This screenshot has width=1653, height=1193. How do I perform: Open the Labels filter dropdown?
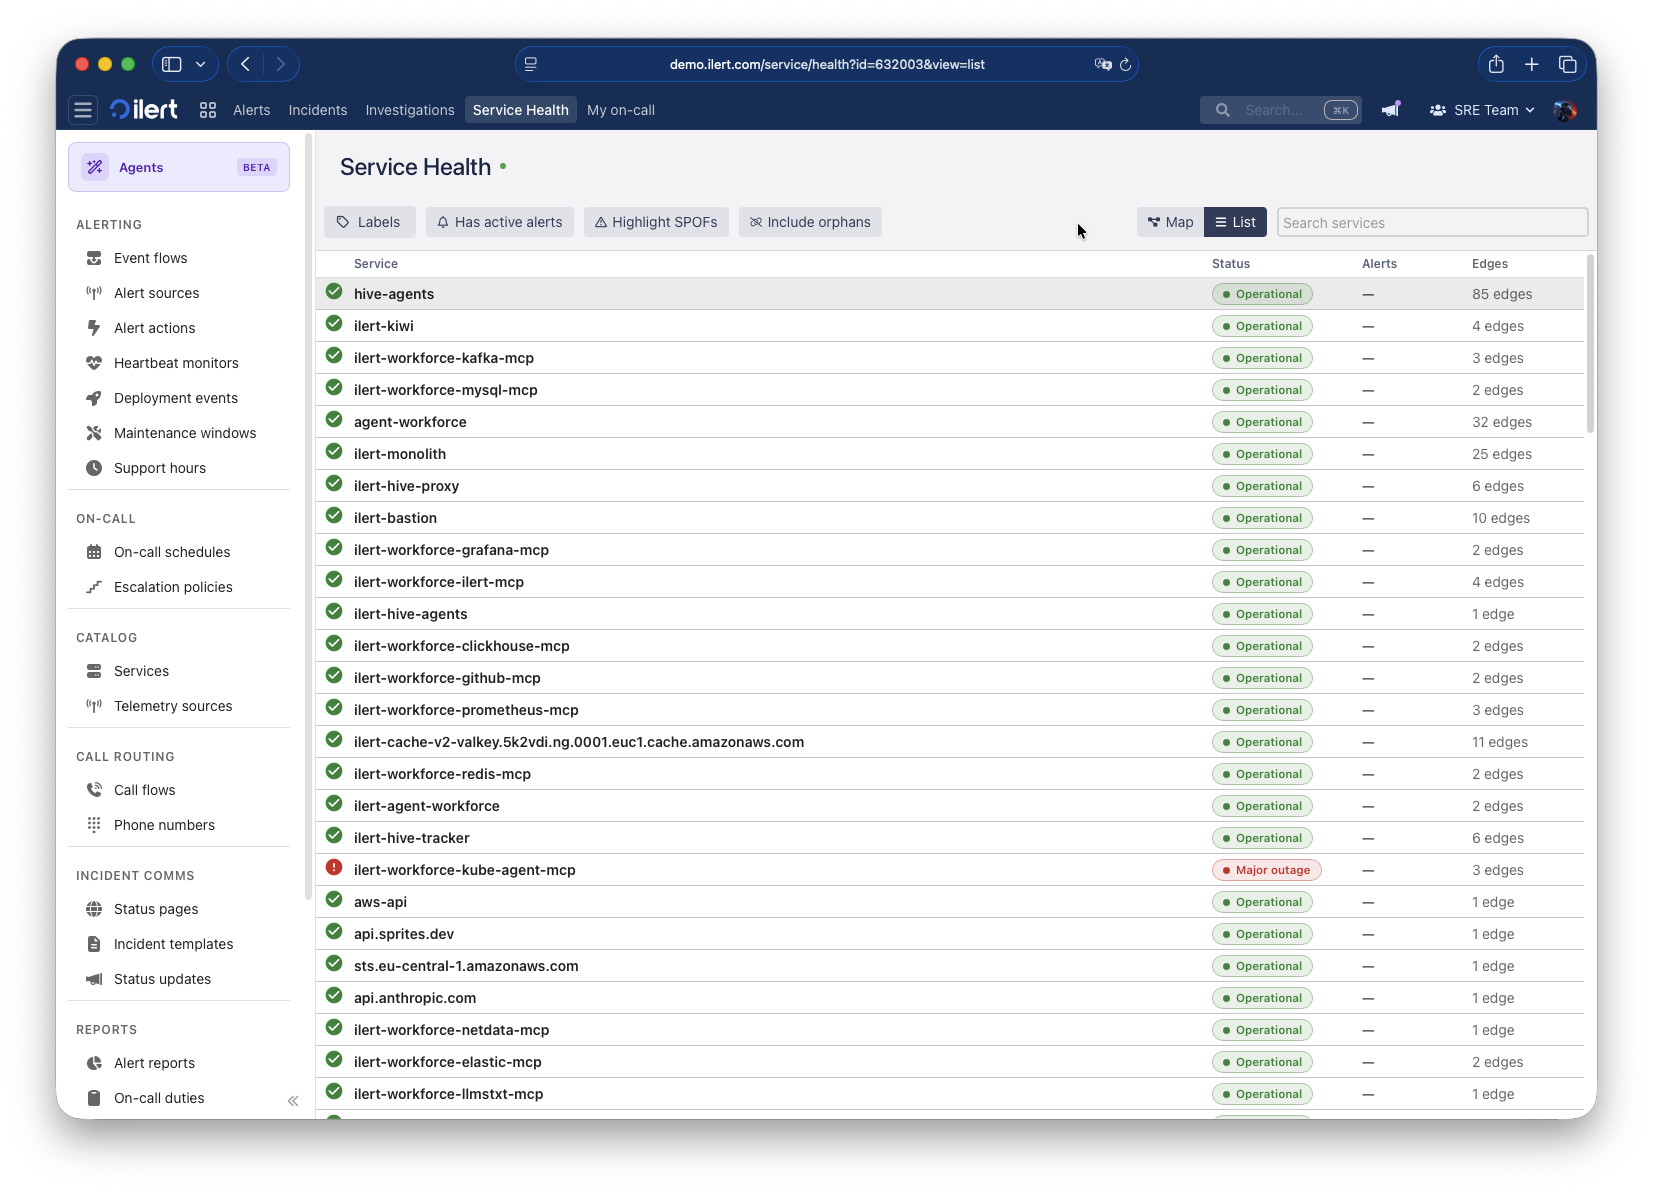368,222
